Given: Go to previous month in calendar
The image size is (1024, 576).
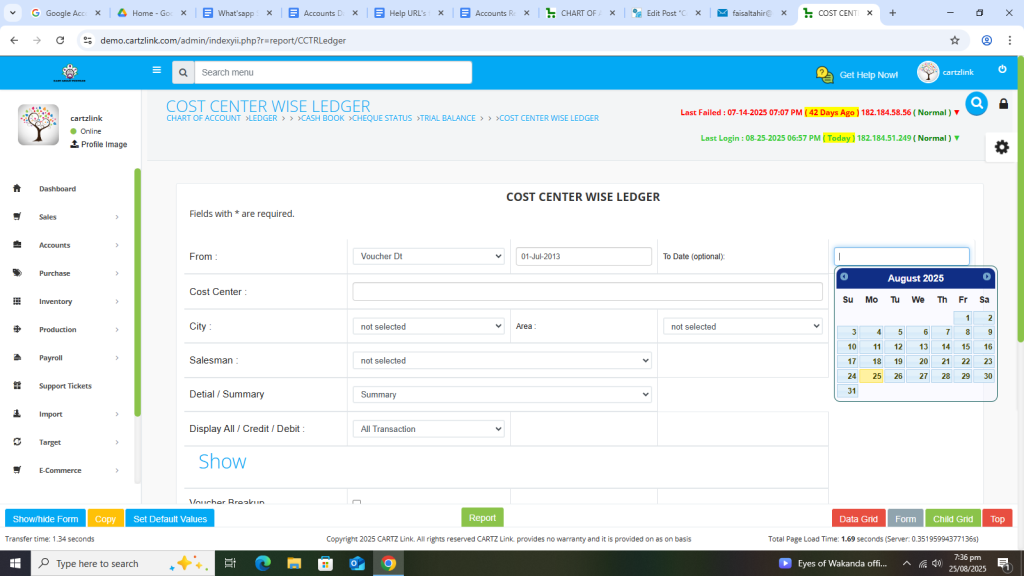Looking at the screenshot, I should click(x=844, y=277).
